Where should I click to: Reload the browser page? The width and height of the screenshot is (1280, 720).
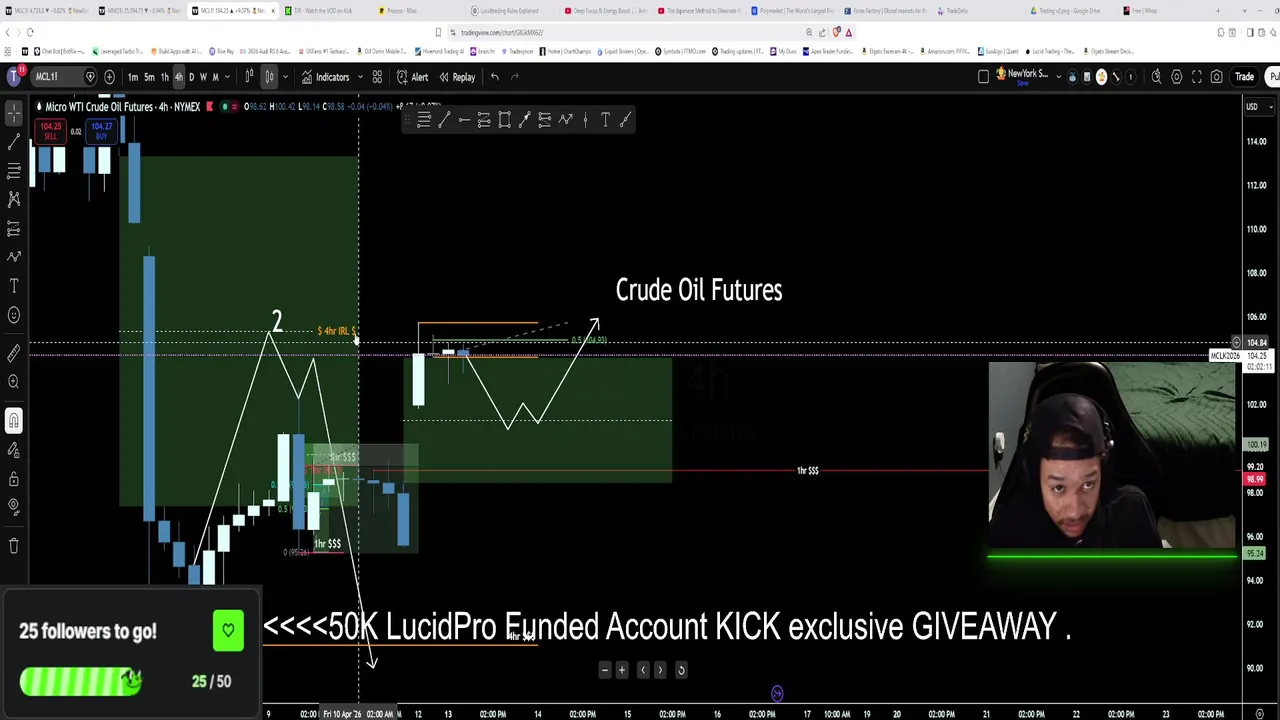pyautogui.click(x=30, y=33)
